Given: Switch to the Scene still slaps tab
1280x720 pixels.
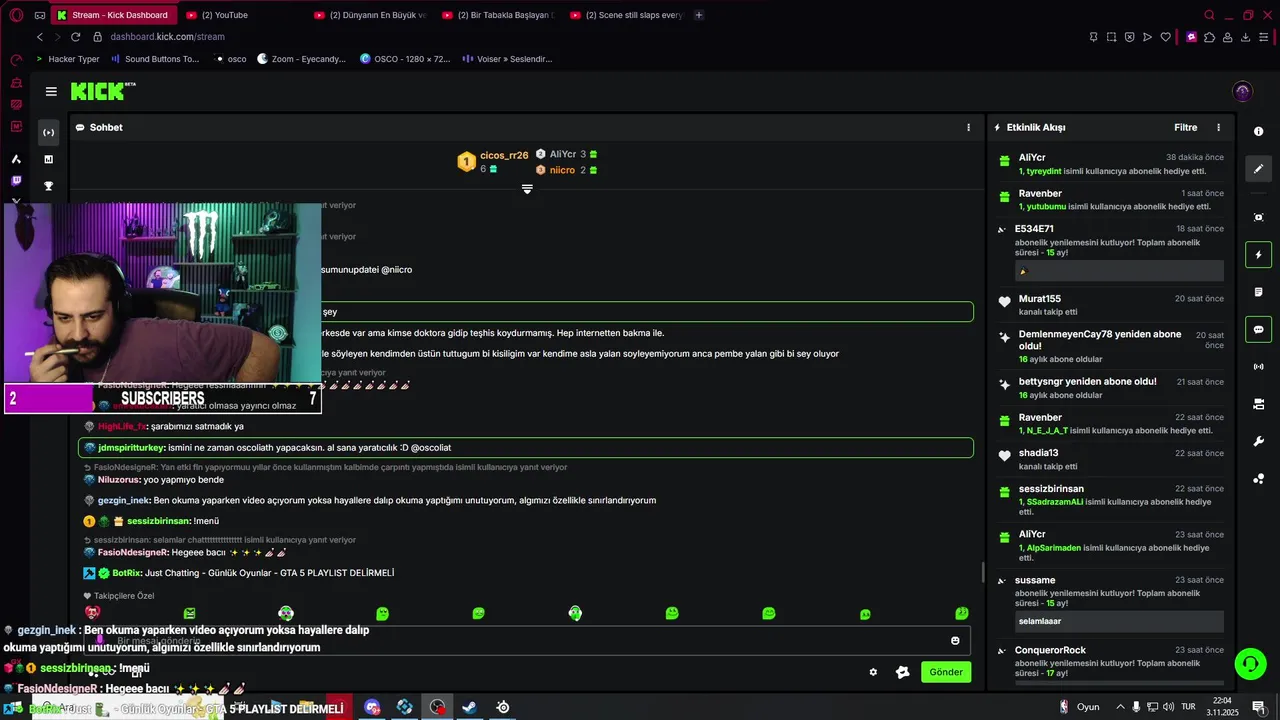Looking at the screenshot, I should pyautogui.click(x=626, y=15).
